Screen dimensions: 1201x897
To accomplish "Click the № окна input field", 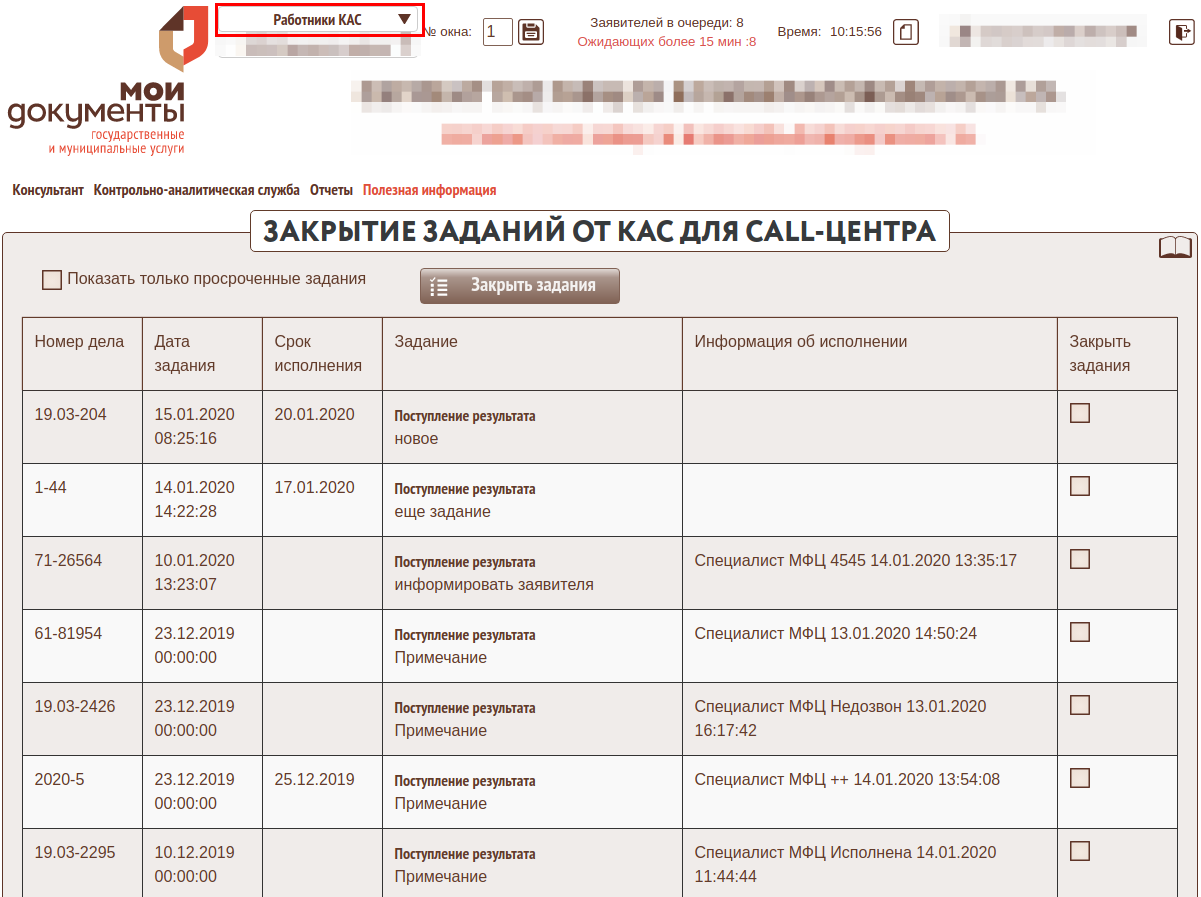I will point(497,32).
